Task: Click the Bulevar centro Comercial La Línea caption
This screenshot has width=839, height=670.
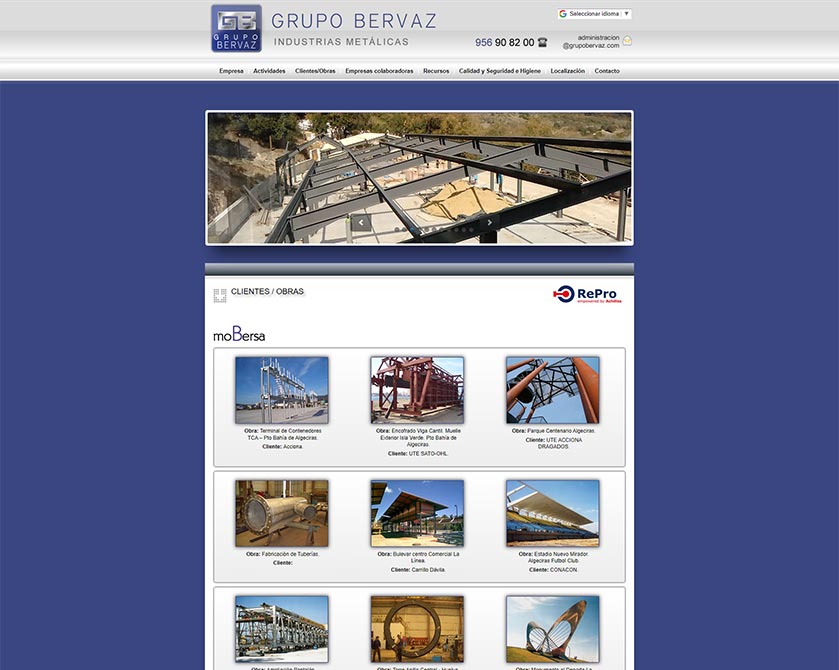Action: point(418,557)
